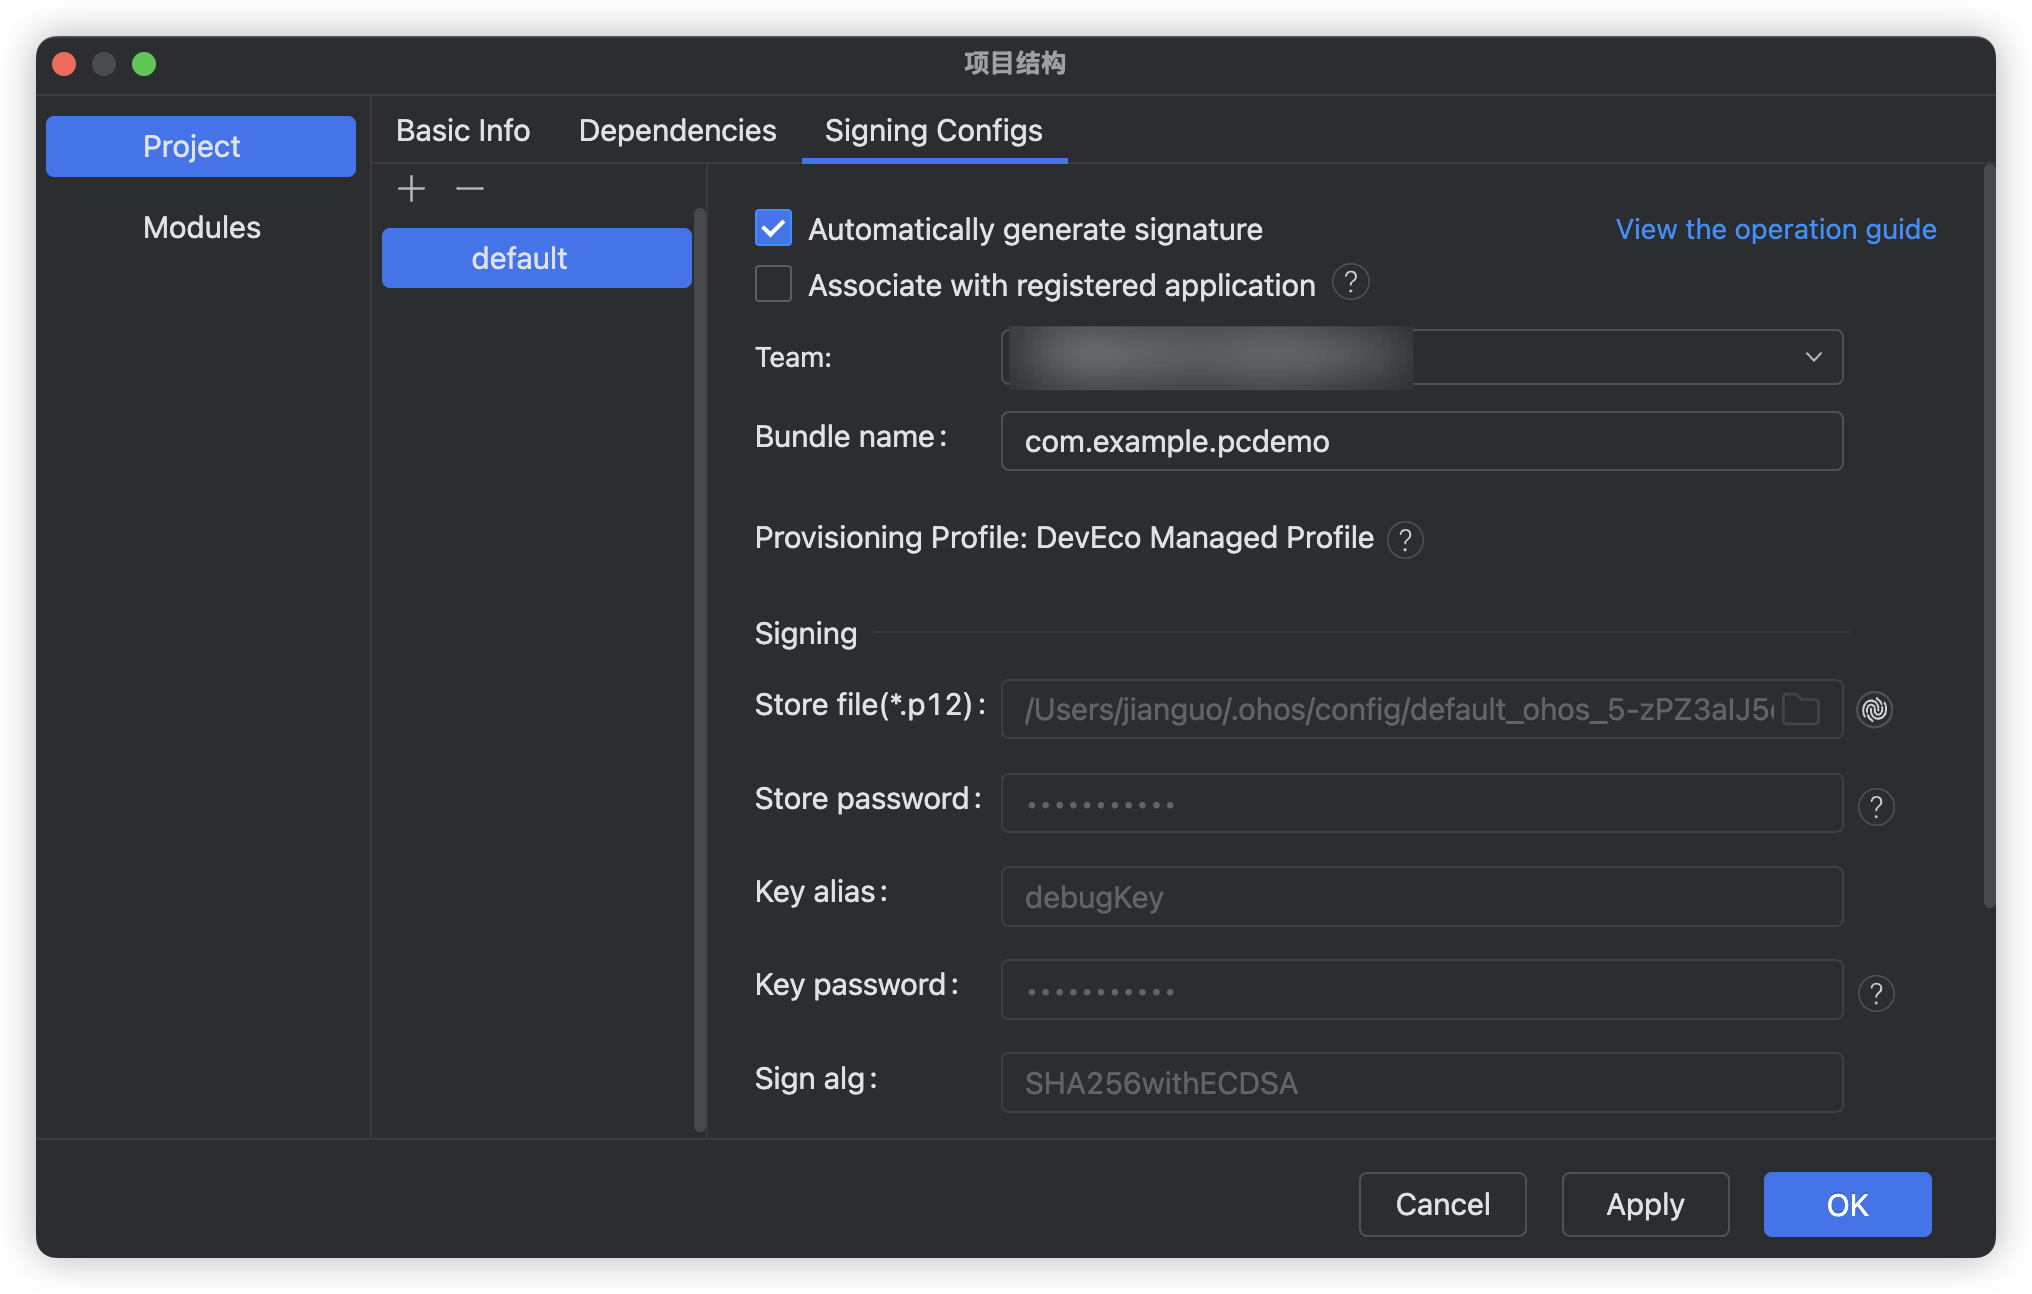Viewport: 2032px width, 1294px height.
Task: Click the Cancel button
Action: tap(1442, 1204)
